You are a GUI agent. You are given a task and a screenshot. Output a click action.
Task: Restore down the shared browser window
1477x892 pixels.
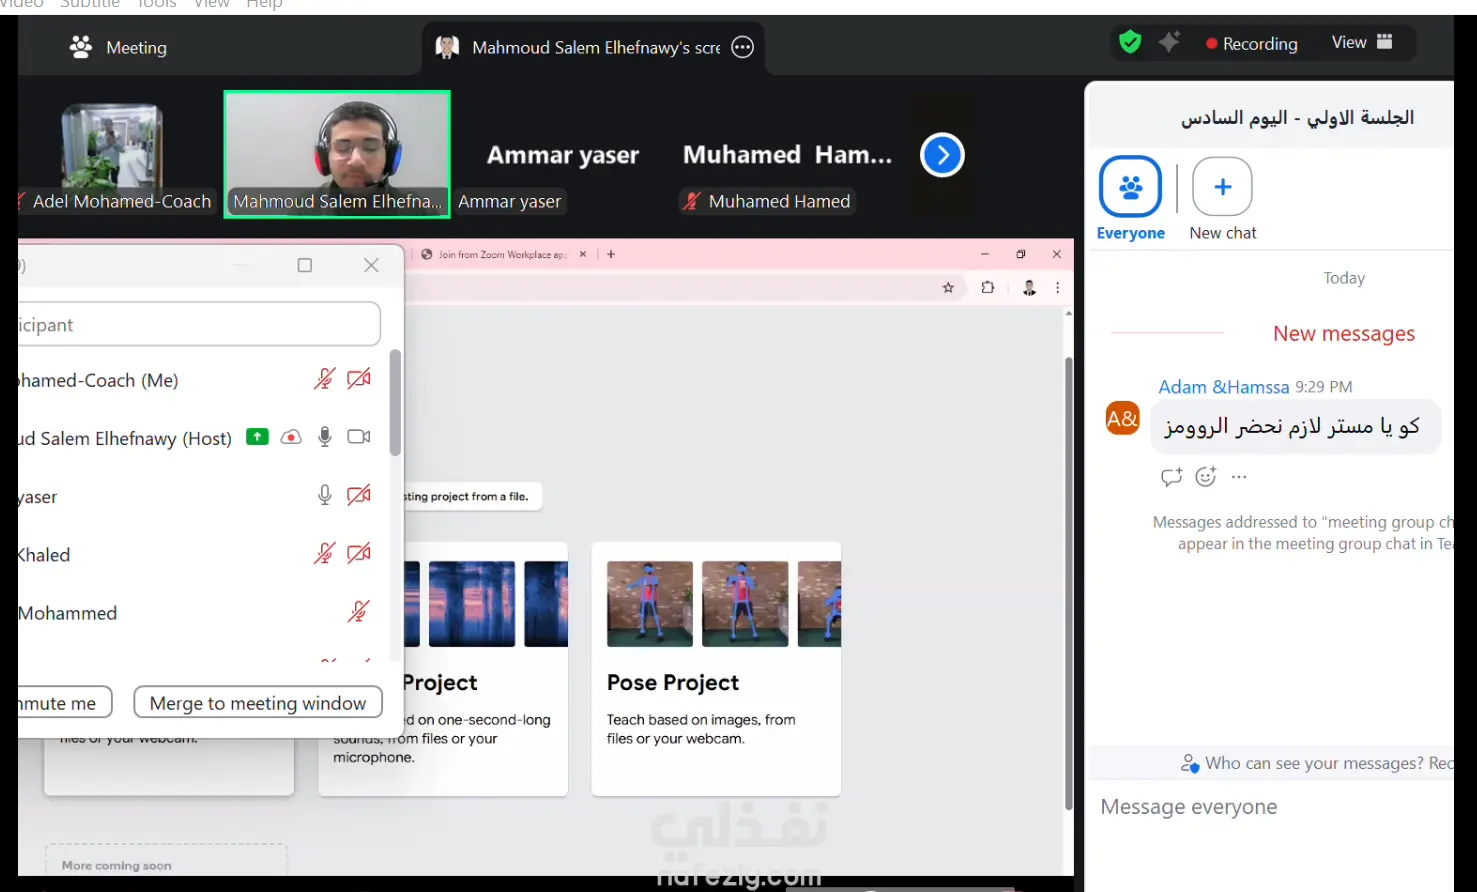(x=1021, y=254)
